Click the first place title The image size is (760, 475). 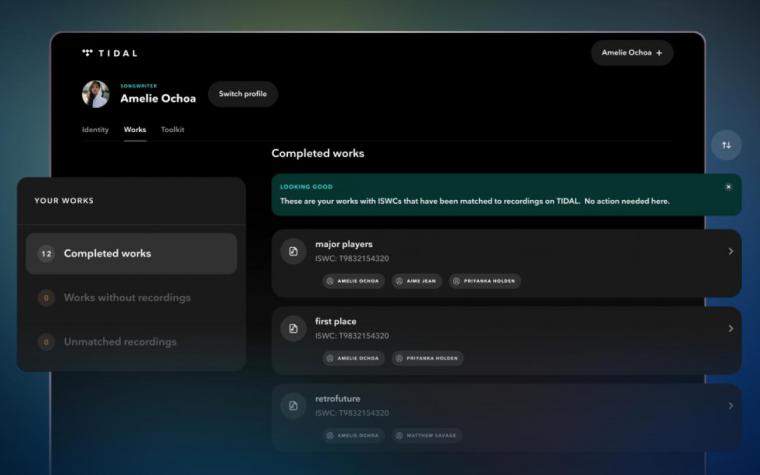pyautogui.click(x=335, y=321)
